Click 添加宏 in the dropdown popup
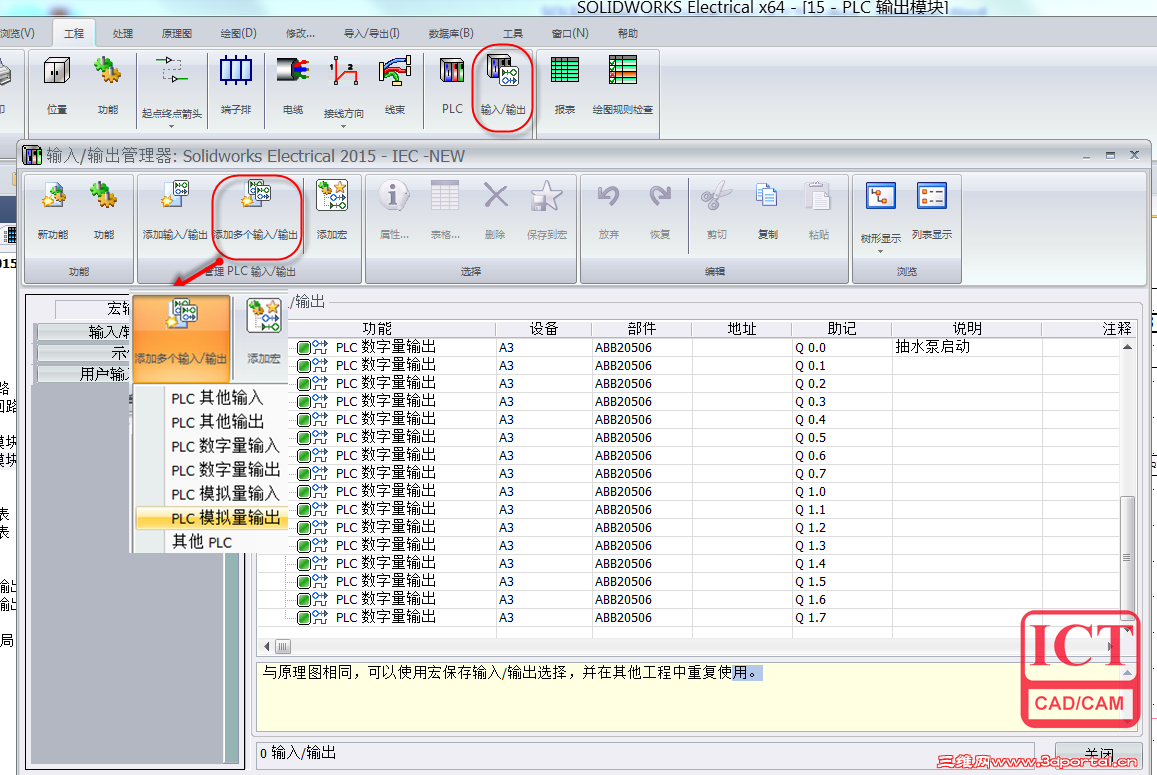1157x775 pixels. 263,332
